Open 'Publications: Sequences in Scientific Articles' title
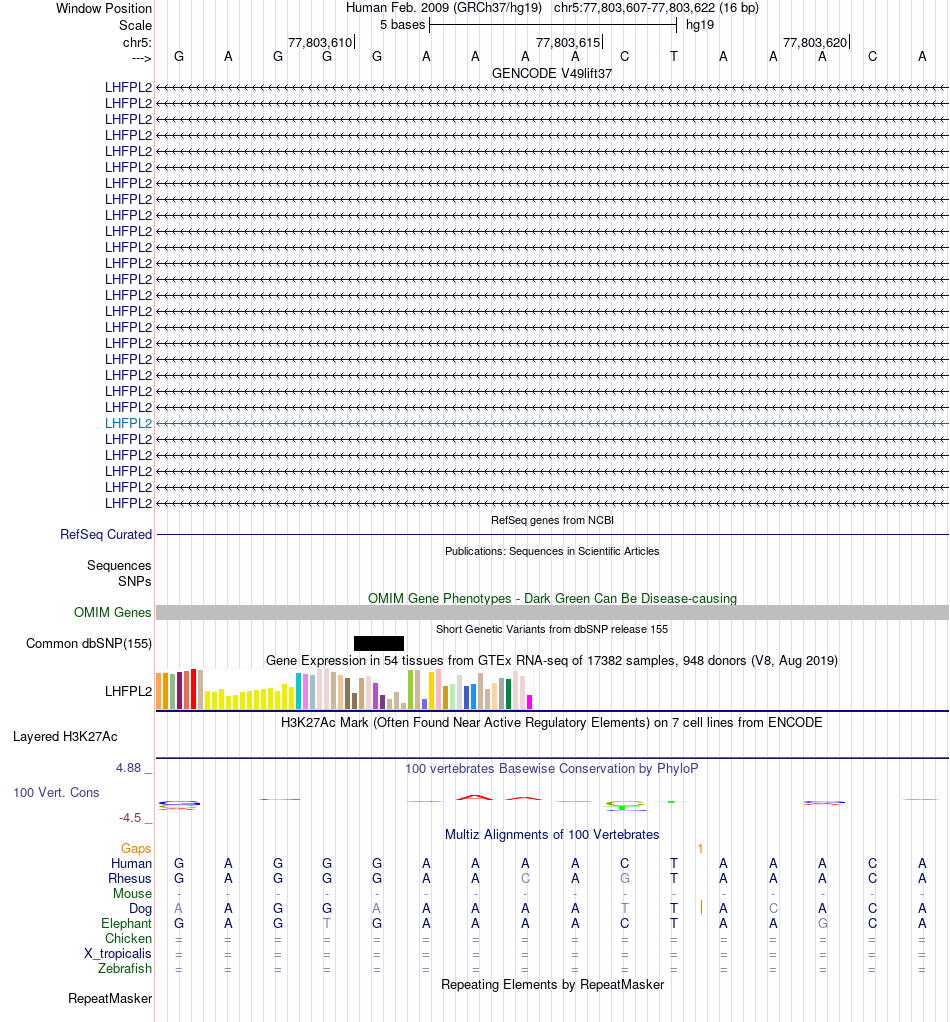 pyautogui.click(x=552, y=551)
